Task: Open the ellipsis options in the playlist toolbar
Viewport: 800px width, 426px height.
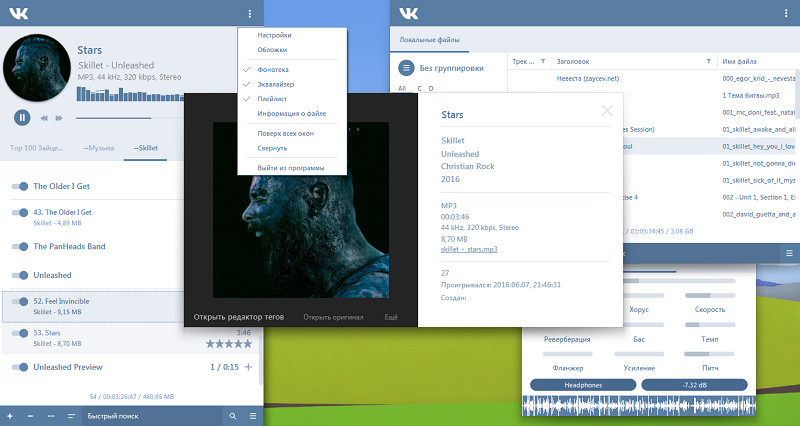Action: coord(51,416)
